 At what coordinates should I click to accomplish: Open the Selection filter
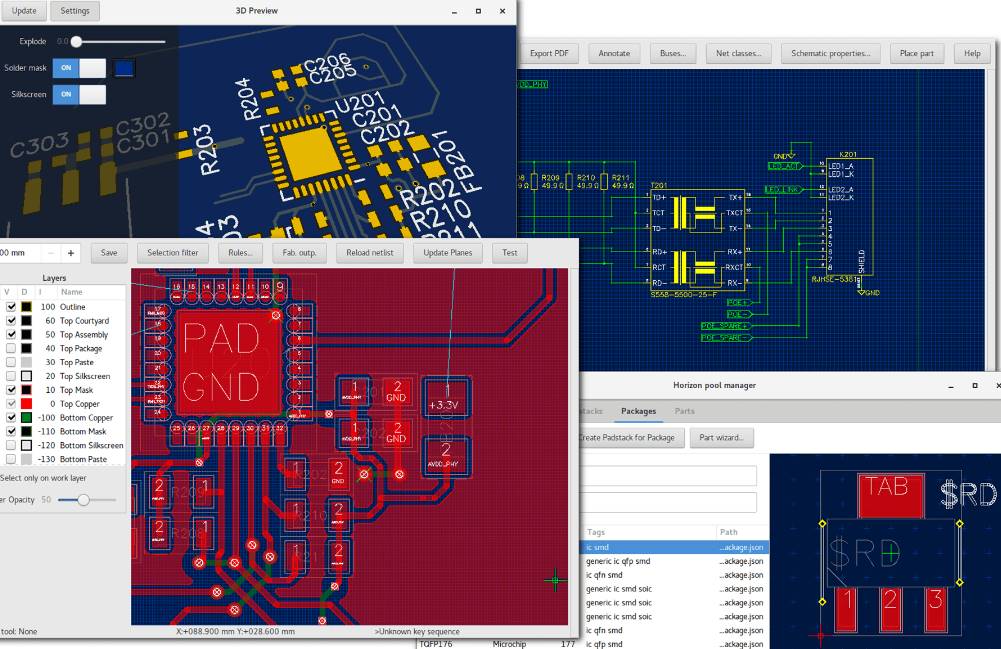pyautogui.click(x=172, y=253)
